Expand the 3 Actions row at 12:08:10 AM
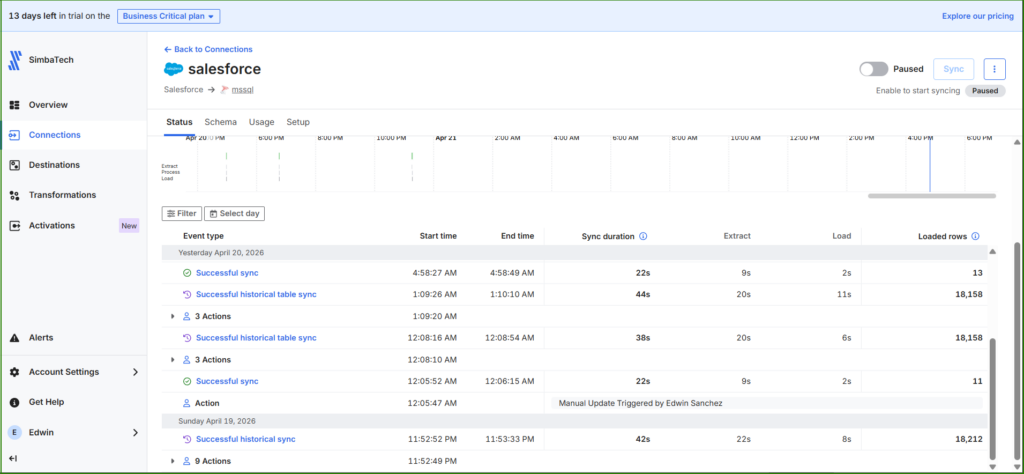The image size is (1024, 474). [x=173, y=360]
